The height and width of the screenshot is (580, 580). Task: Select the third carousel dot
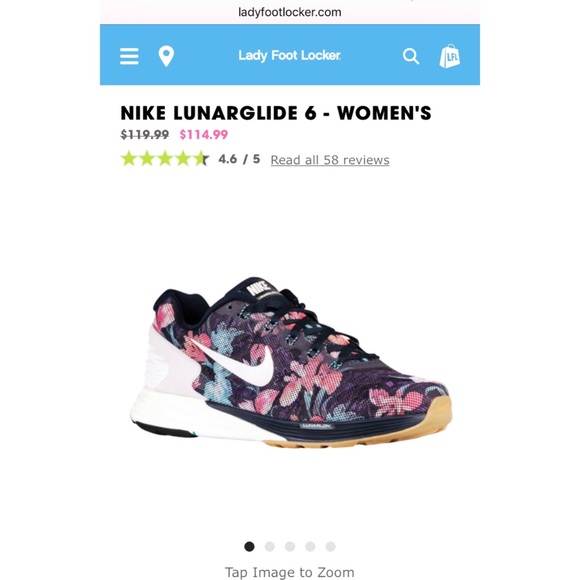tap(290, 546)
